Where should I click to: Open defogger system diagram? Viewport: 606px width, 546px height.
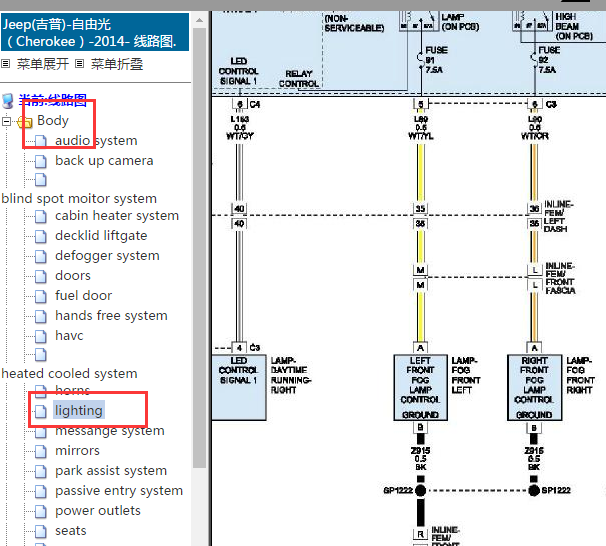(x=107, y=256)
